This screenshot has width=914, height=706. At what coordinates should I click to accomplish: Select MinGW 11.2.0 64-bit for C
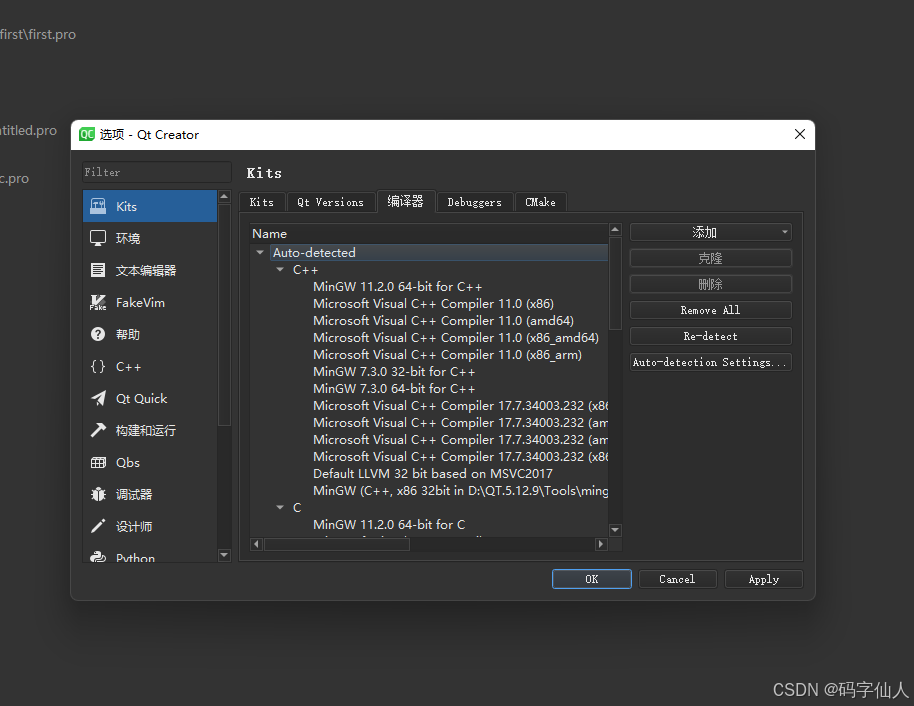(389, 524)
